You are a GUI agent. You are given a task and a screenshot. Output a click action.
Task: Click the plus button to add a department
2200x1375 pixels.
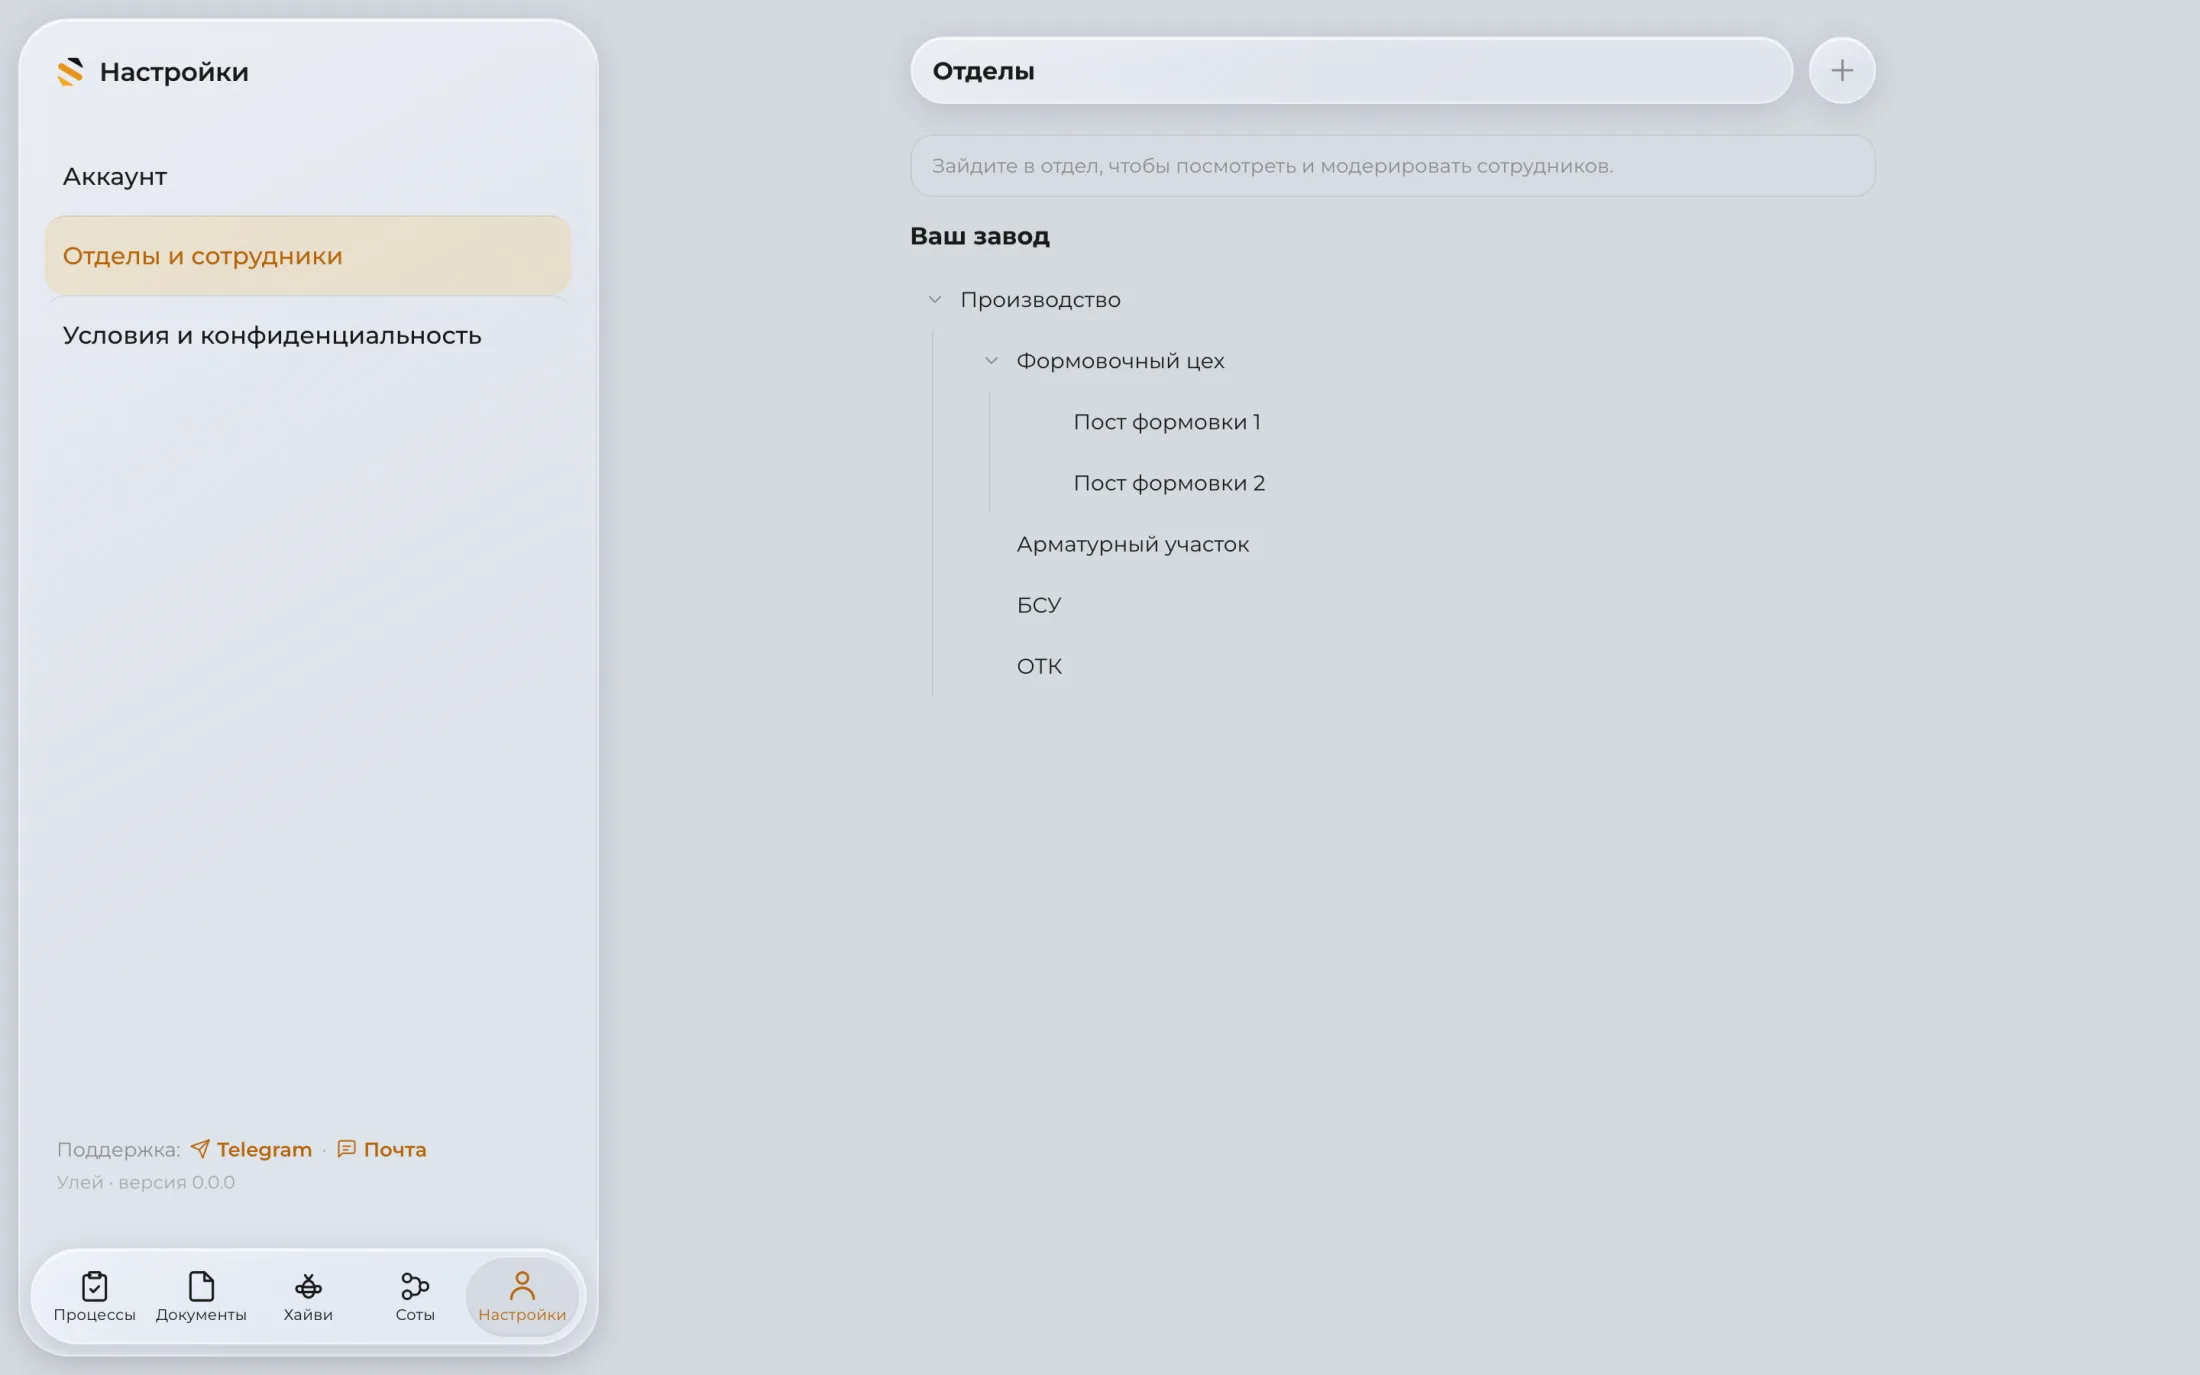pyautogui.click(x=1841, y=71)
